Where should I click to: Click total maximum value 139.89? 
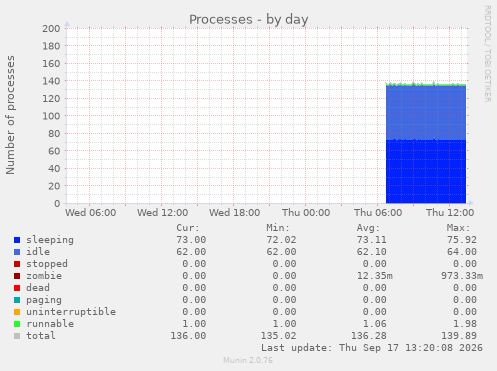[459, 336]
